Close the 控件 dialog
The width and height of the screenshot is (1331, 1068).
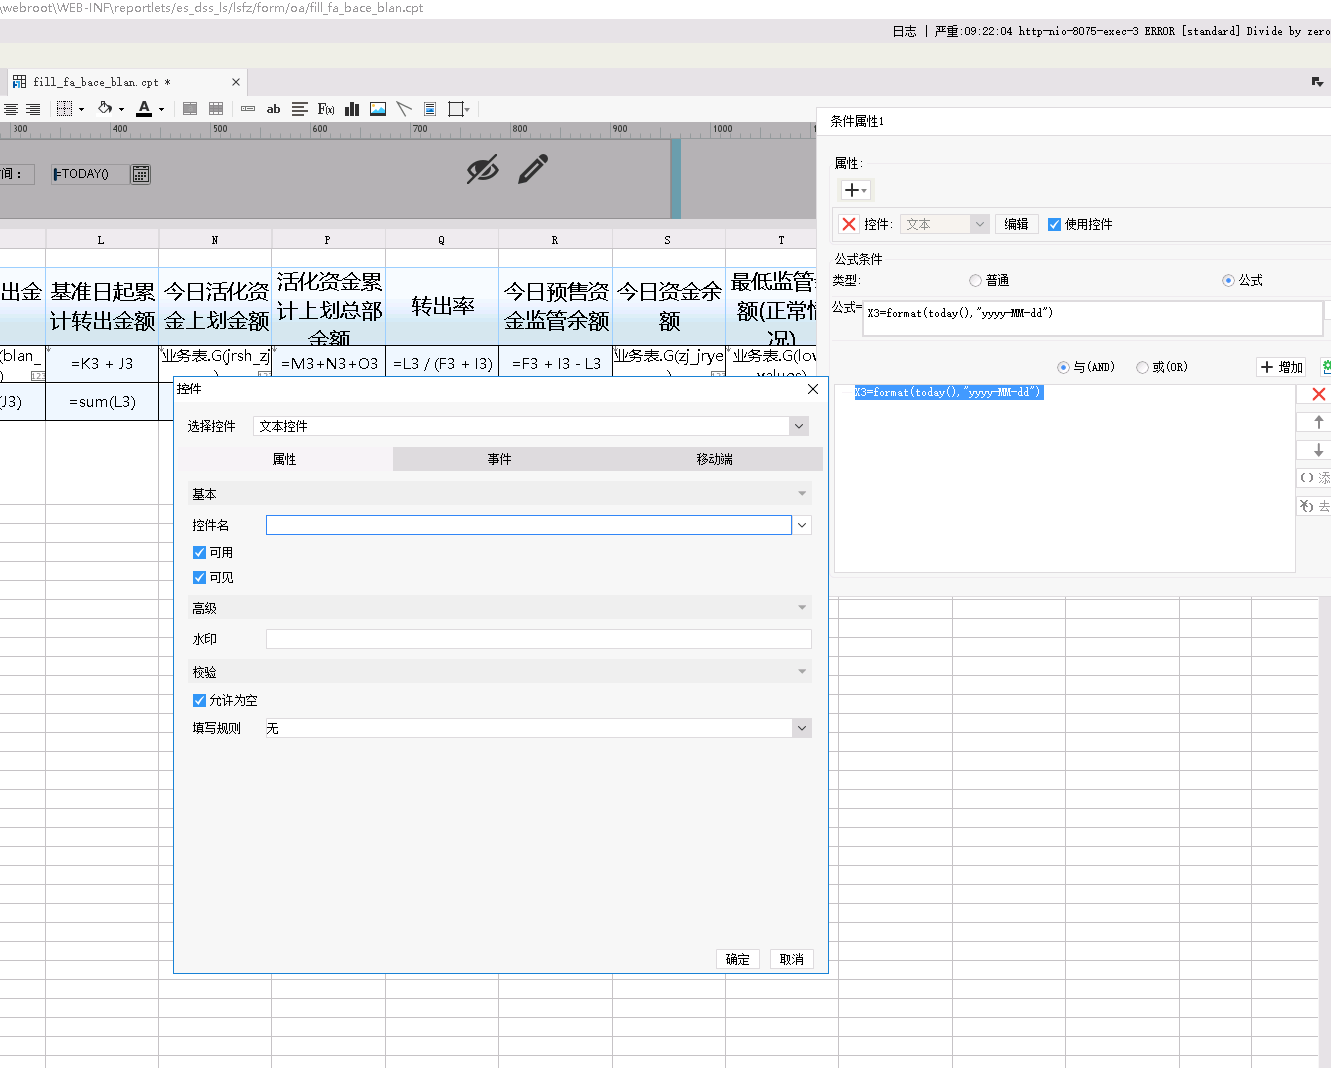pyautogui.click(x=813, y=389)
